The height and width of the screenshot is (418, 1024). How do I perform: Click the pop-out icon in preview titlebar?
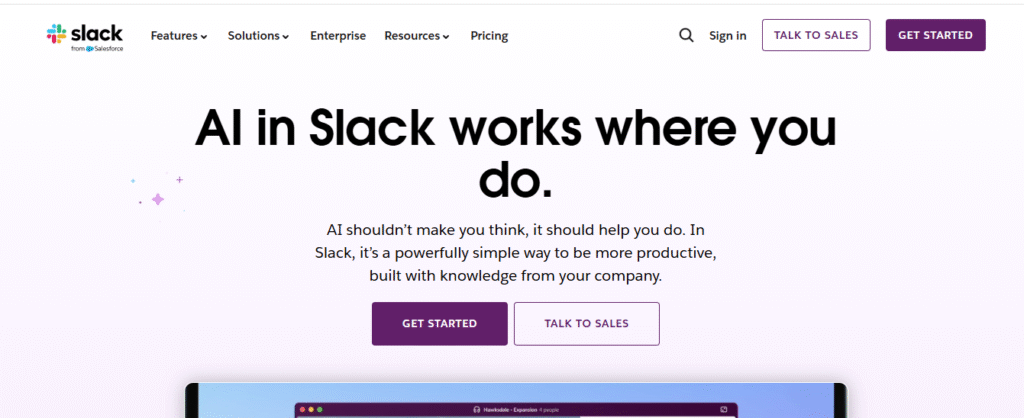pyautogui.click(x=724, y=410)
